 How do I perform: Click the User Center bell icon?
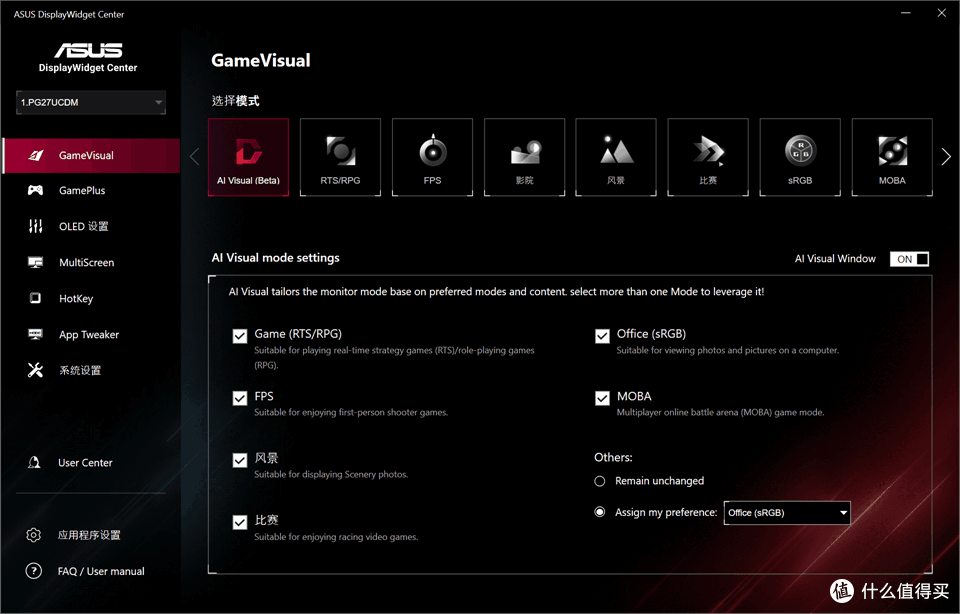pyautogui.click(x=34, y=463)
